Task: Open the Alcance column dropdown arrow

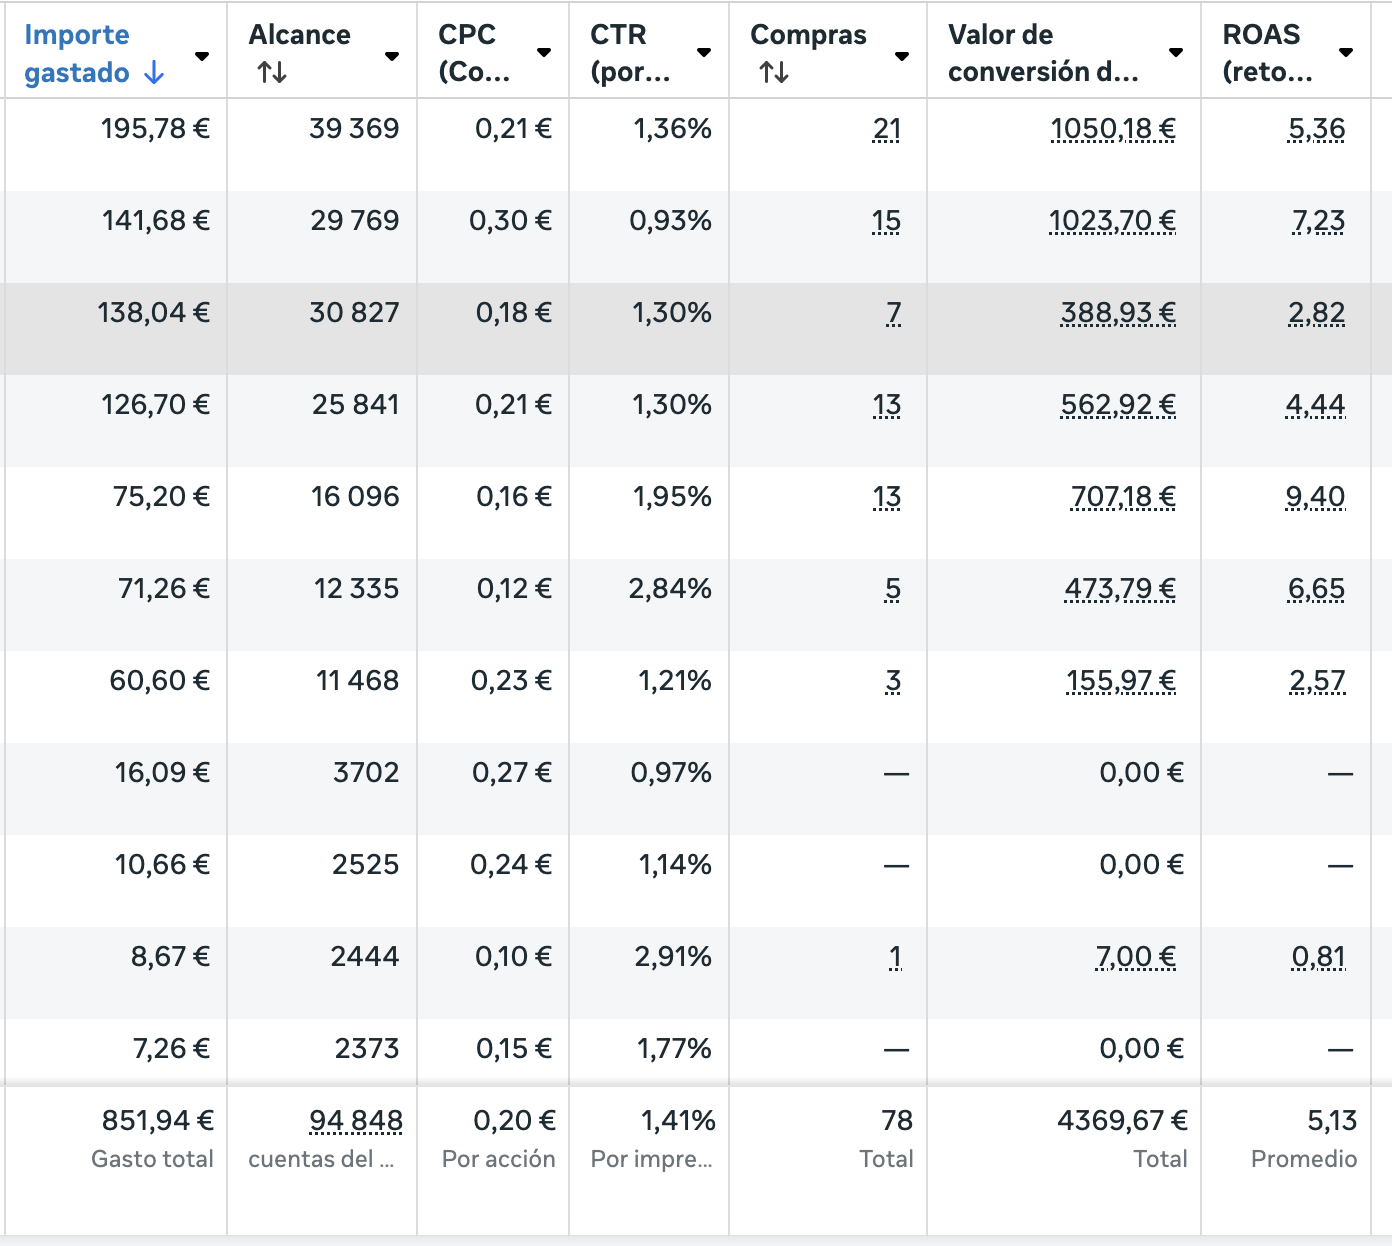Action: 392,56
